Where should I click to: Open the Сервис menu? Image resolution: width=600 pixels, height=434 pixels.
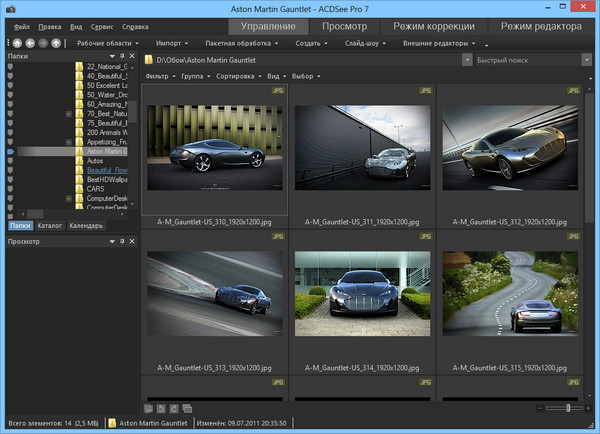coord(101,25)
